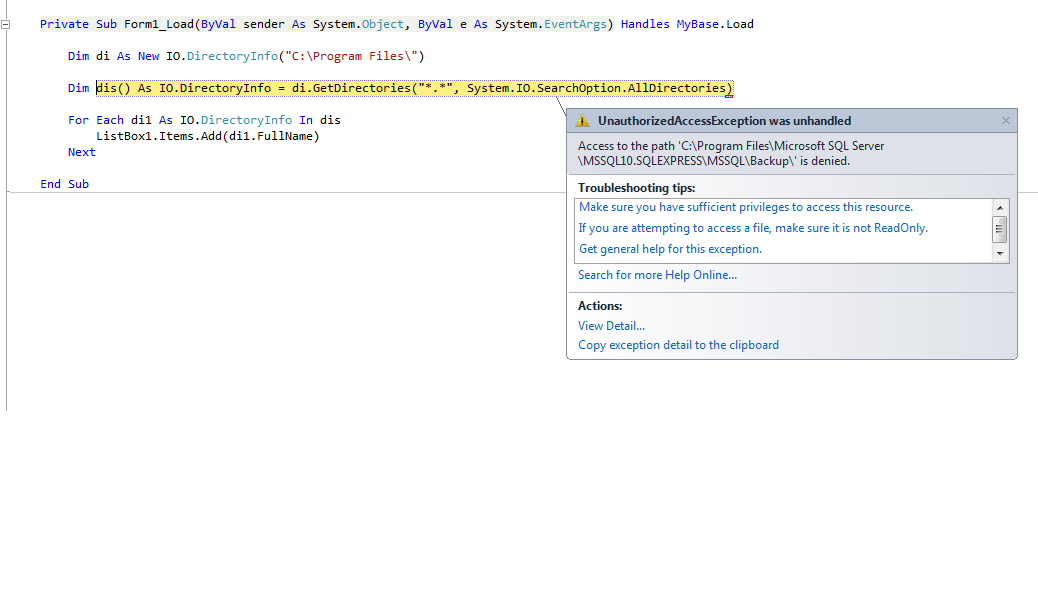The height and width of the screenshot is (614, 1038).
Task: Place cursor on the End Sub line
Action: coord(65,184)
